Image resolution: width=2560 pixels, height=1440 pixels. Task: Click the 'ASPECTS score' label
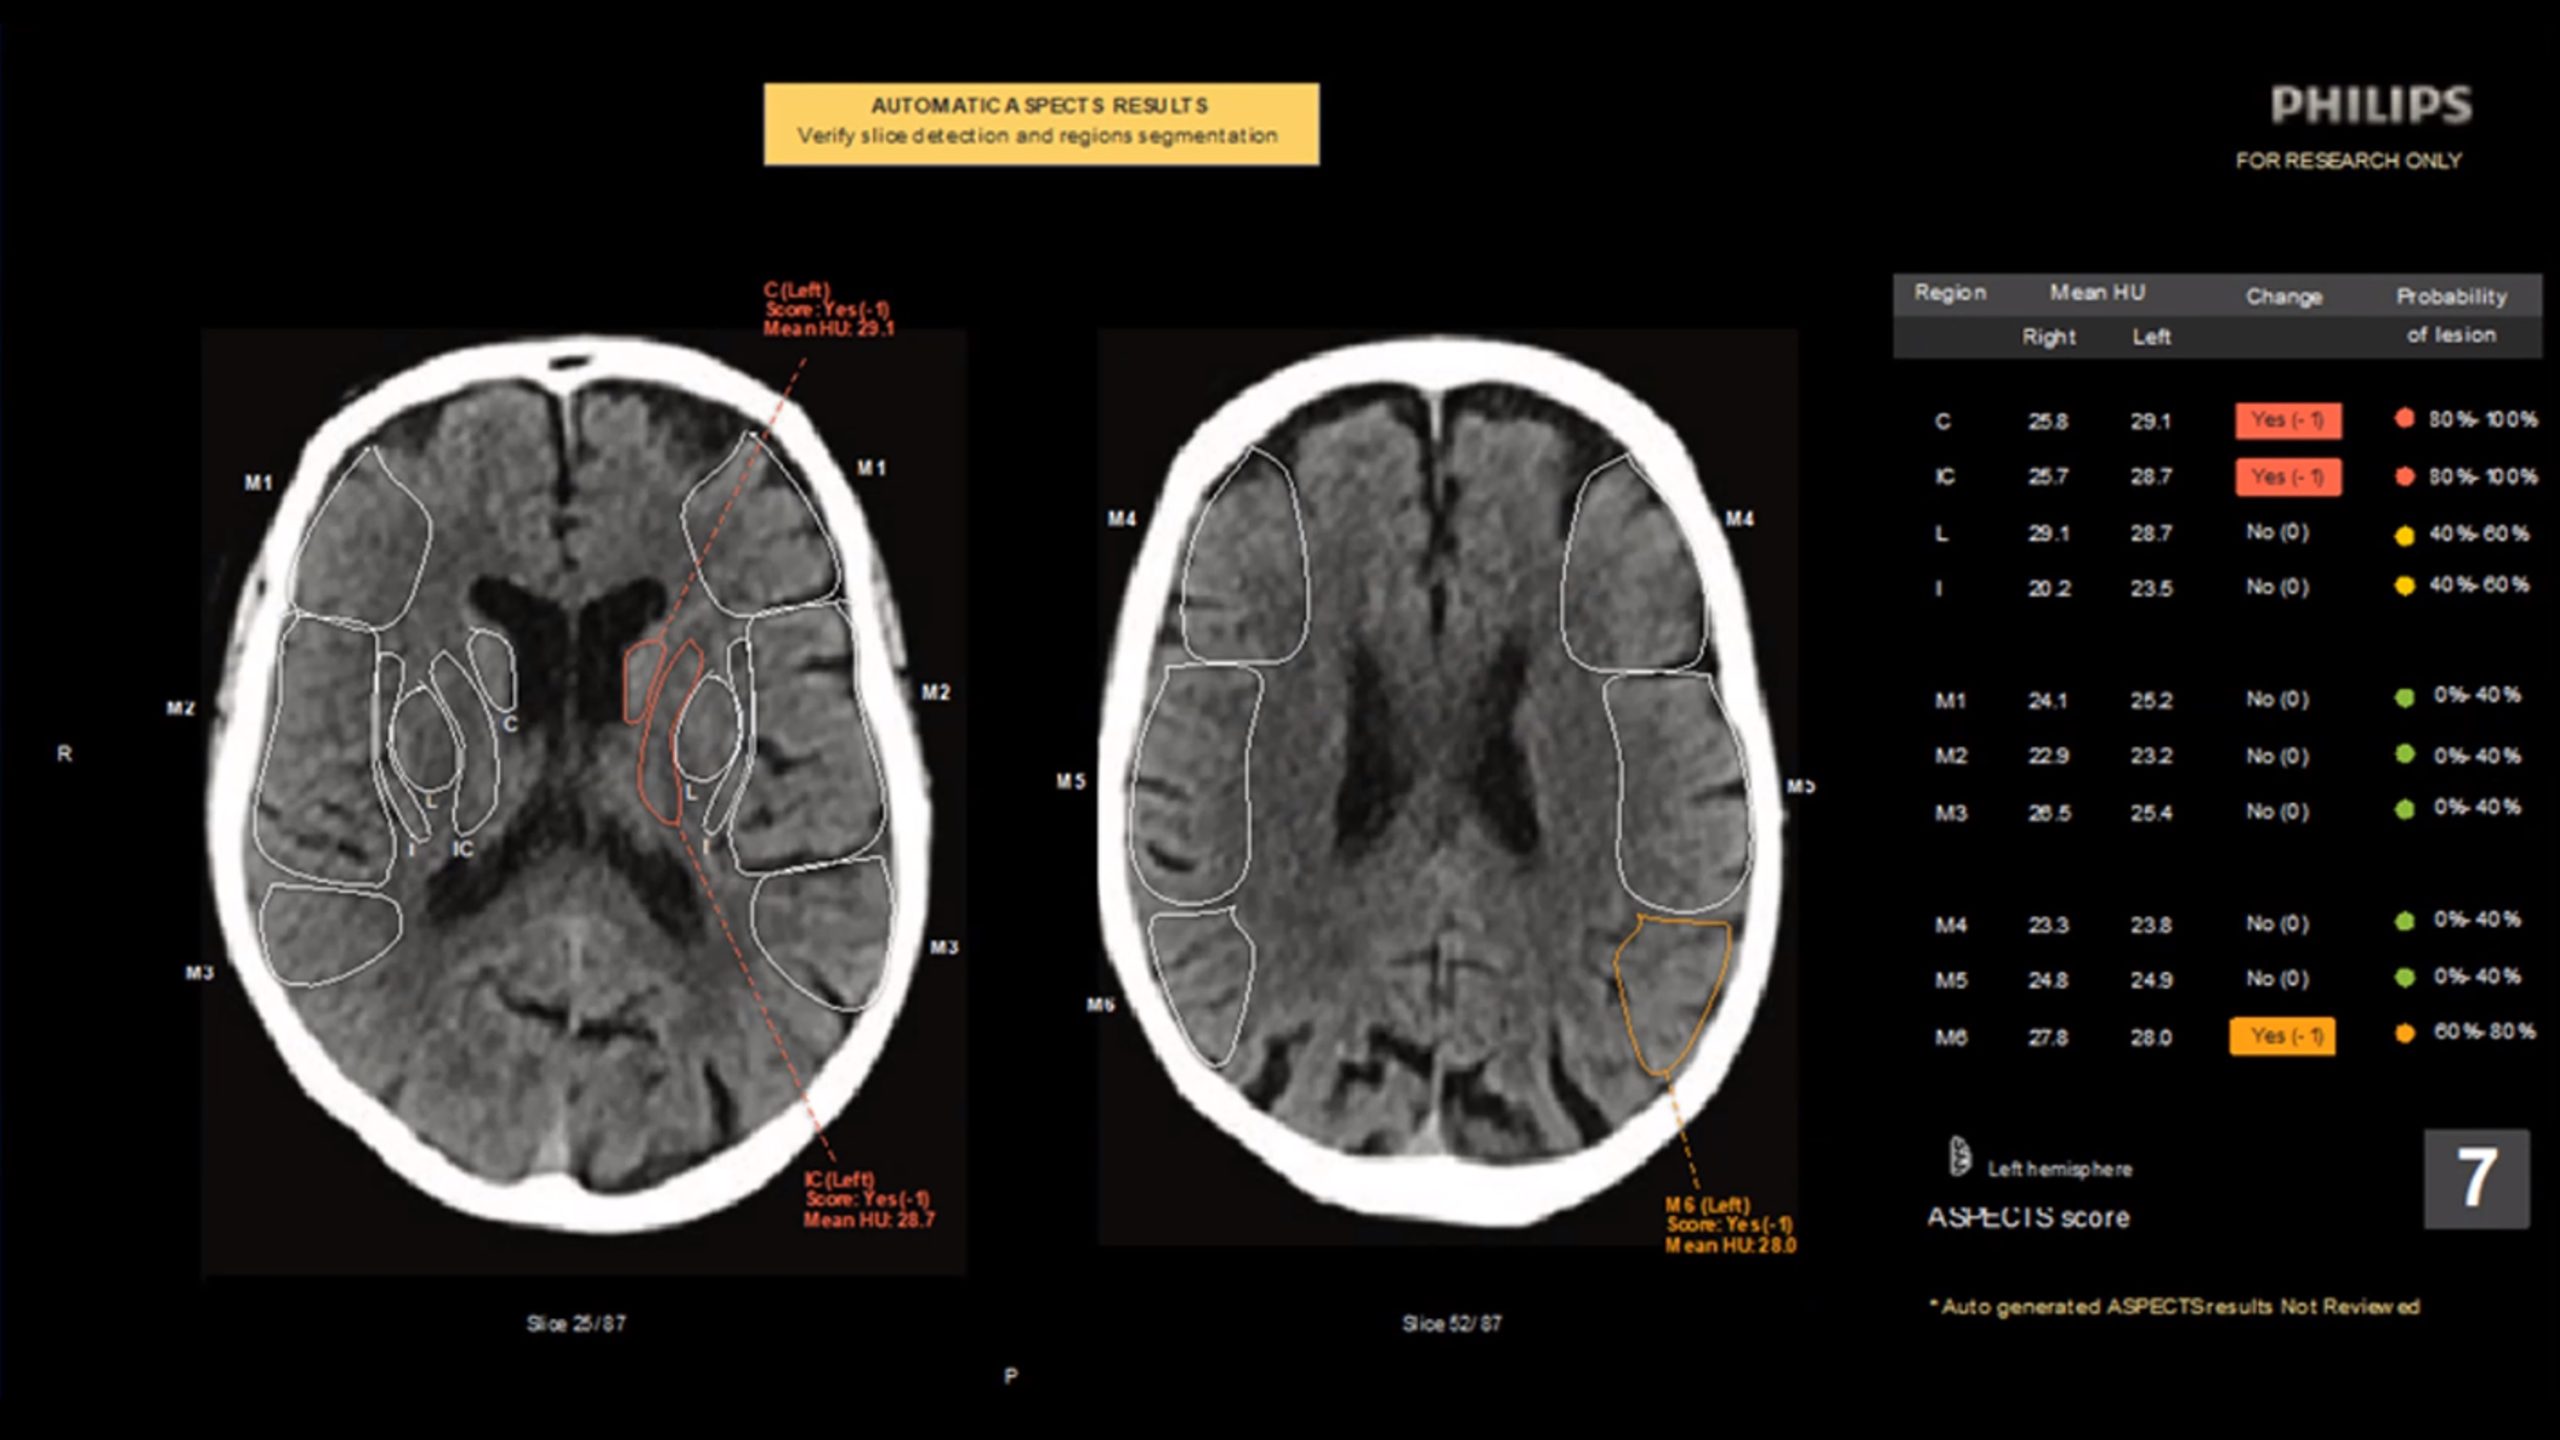2028,1217
